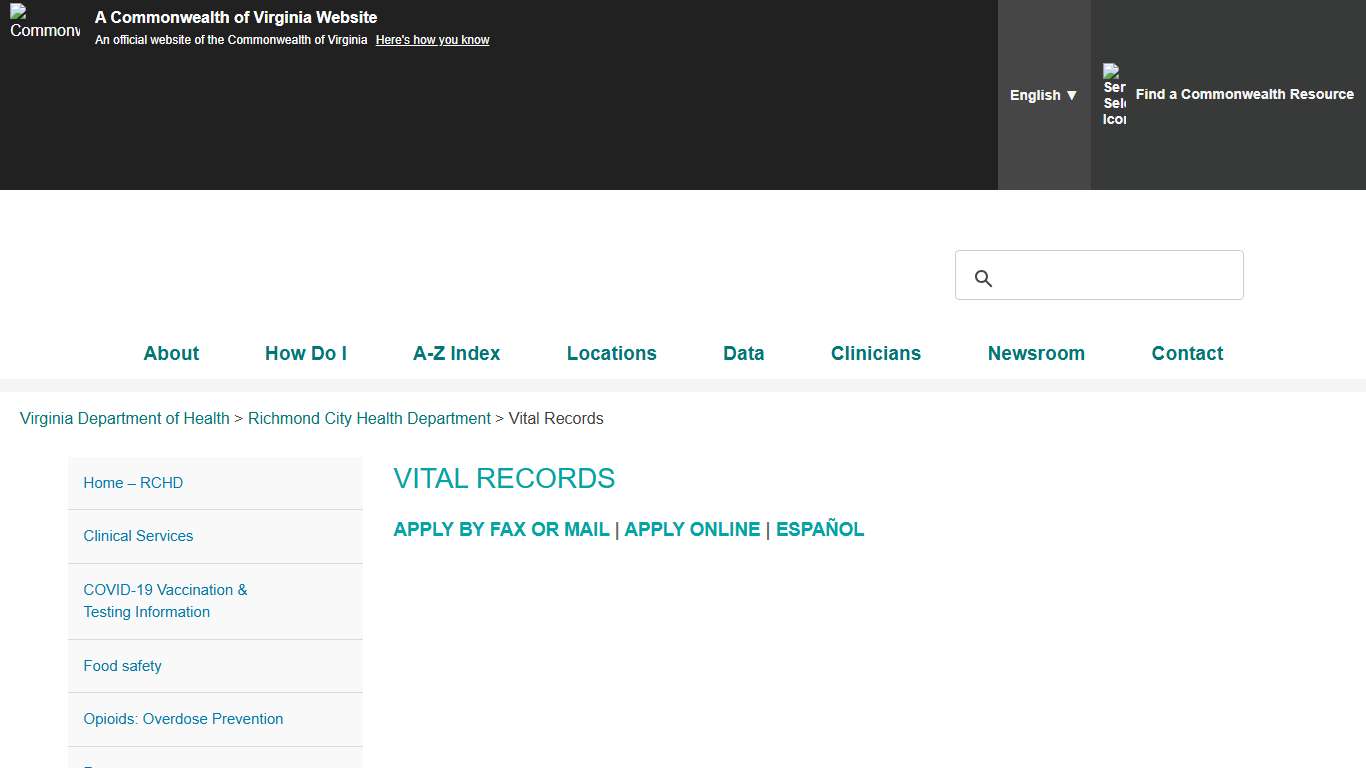The width and height of the screenshot is (1366, 768).
Task: Click APPLY BY FAX OR MAIL
Action: (x=501, y=529)
